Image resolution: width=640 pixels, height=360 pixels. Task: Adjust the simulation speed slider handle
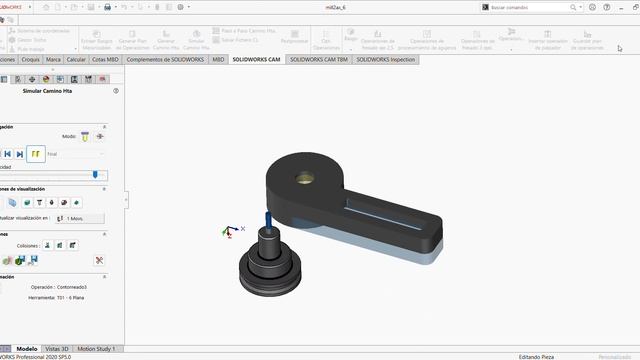(95, 175)
